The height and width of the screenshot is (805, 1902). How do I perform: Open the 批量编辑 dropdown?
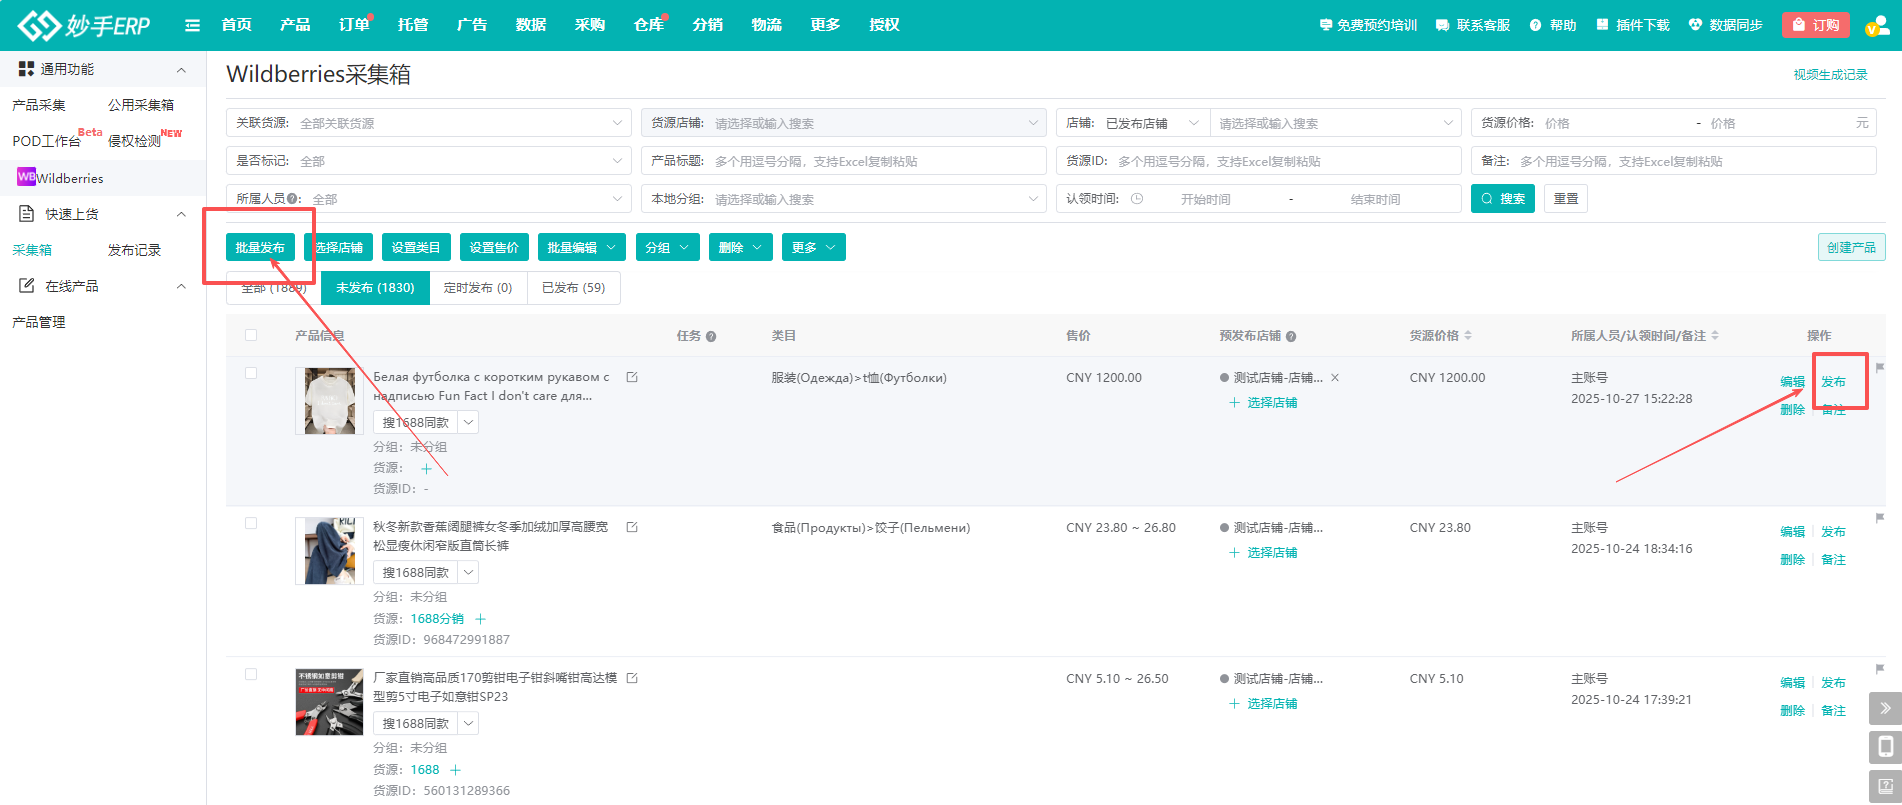(x=581, y=247)
